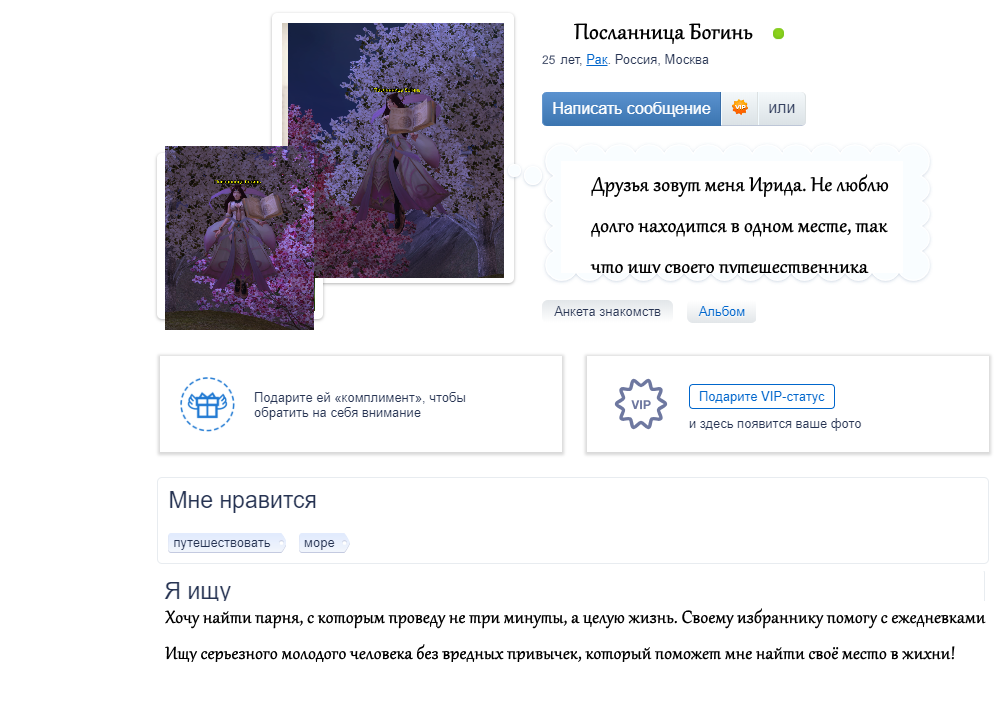The image size is (1007, 702).
Task: Click the green online status dot
Action: pos(779,34)
